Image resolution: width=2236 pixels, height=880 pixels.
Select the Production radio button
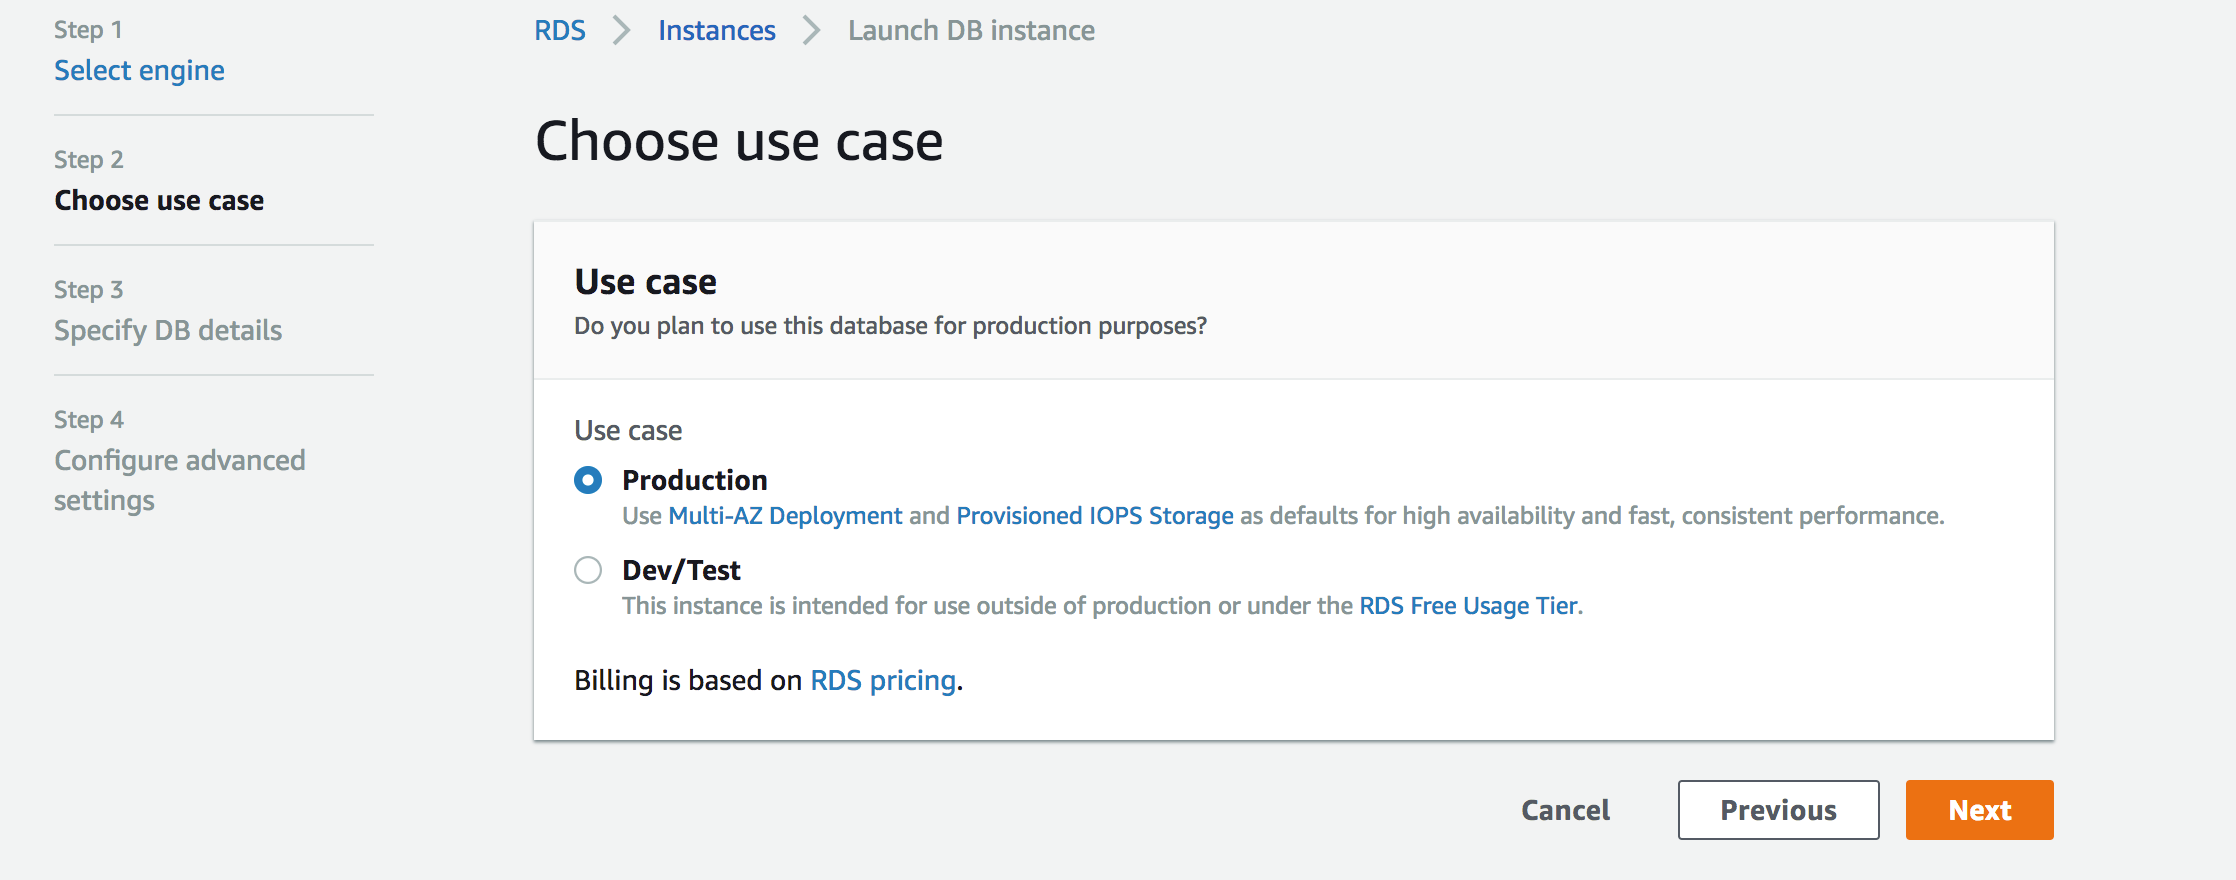[x=588, y=481]
